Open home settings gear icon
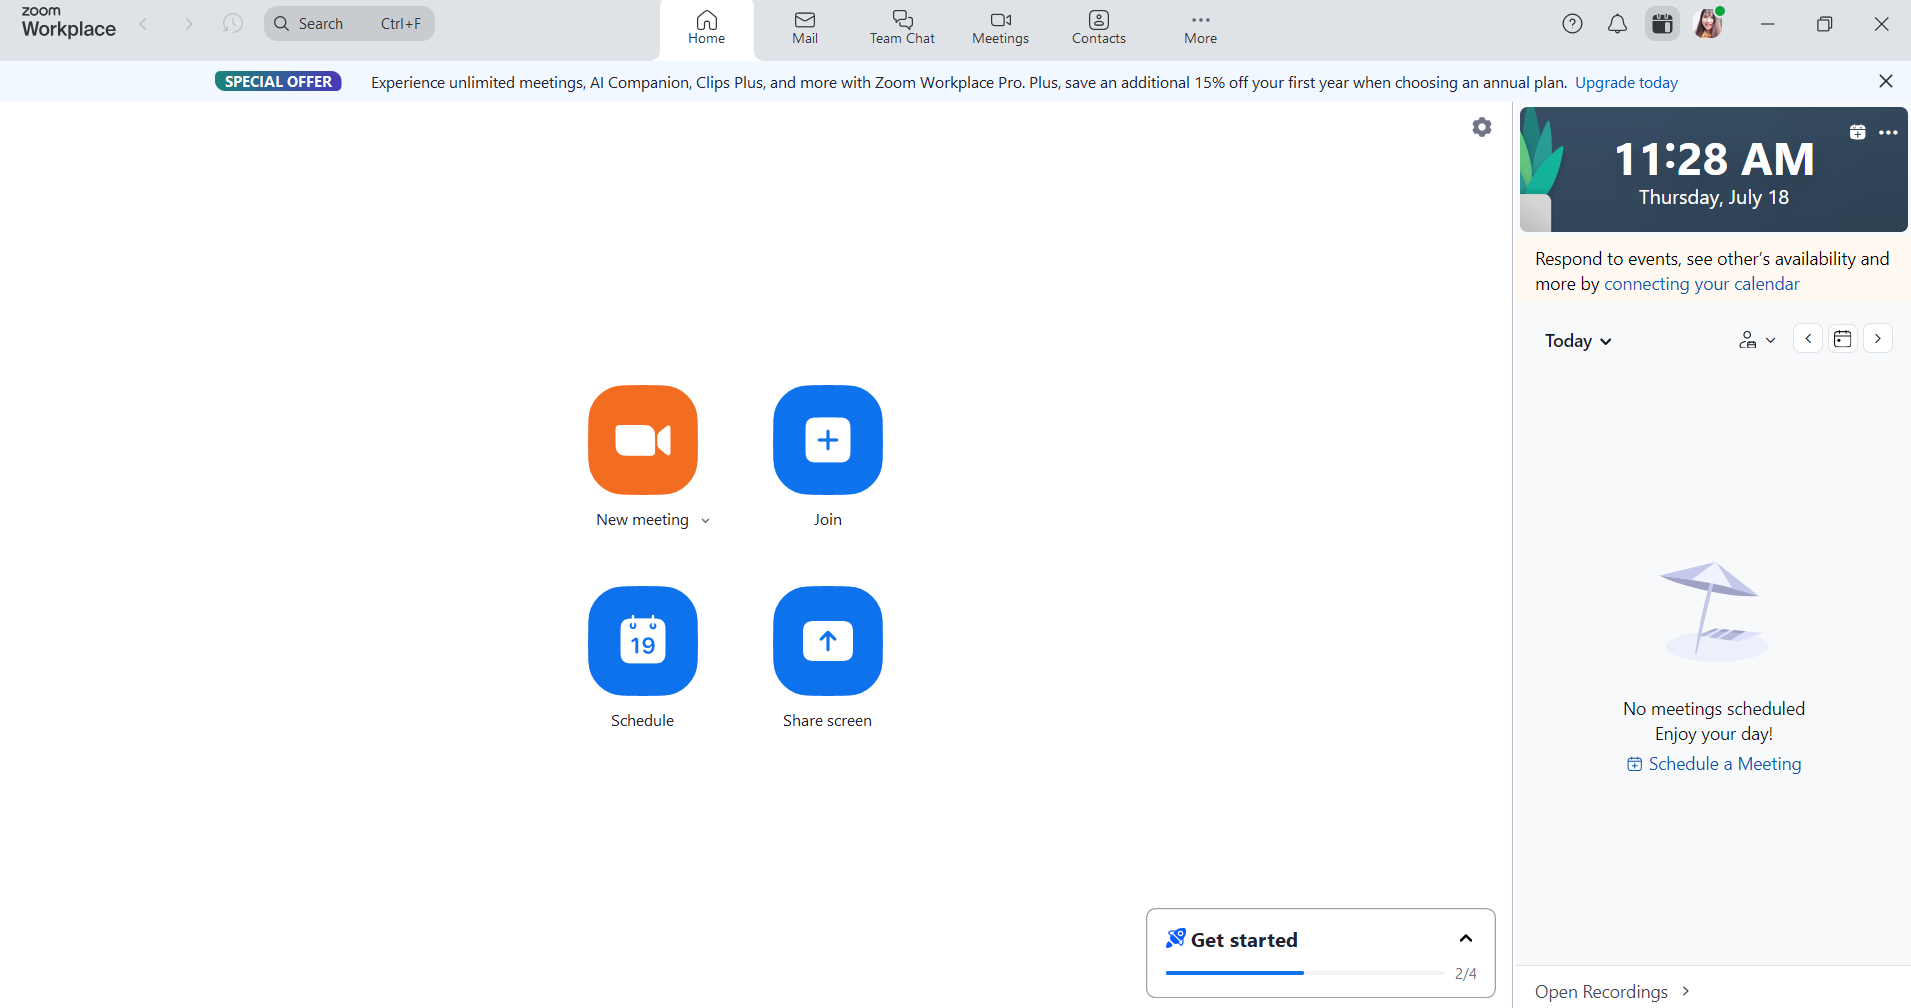Screen dimensions: 1911x1008 click(1482, 127)
